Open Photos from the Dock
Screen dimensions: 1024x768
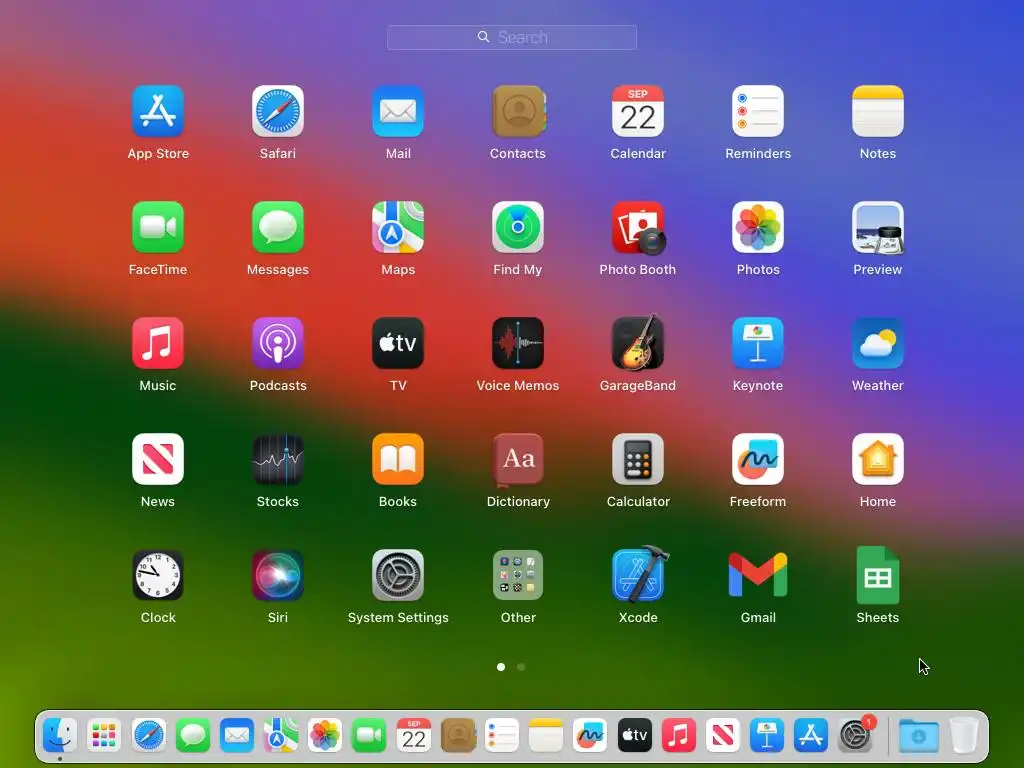click(x=325, y=735)
